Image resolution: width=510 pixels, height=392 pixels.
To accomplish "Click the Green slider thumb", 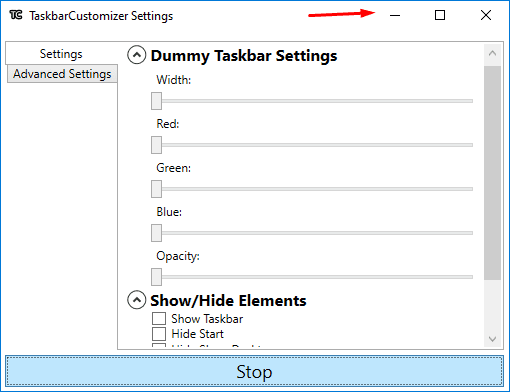I will [156, 189].
